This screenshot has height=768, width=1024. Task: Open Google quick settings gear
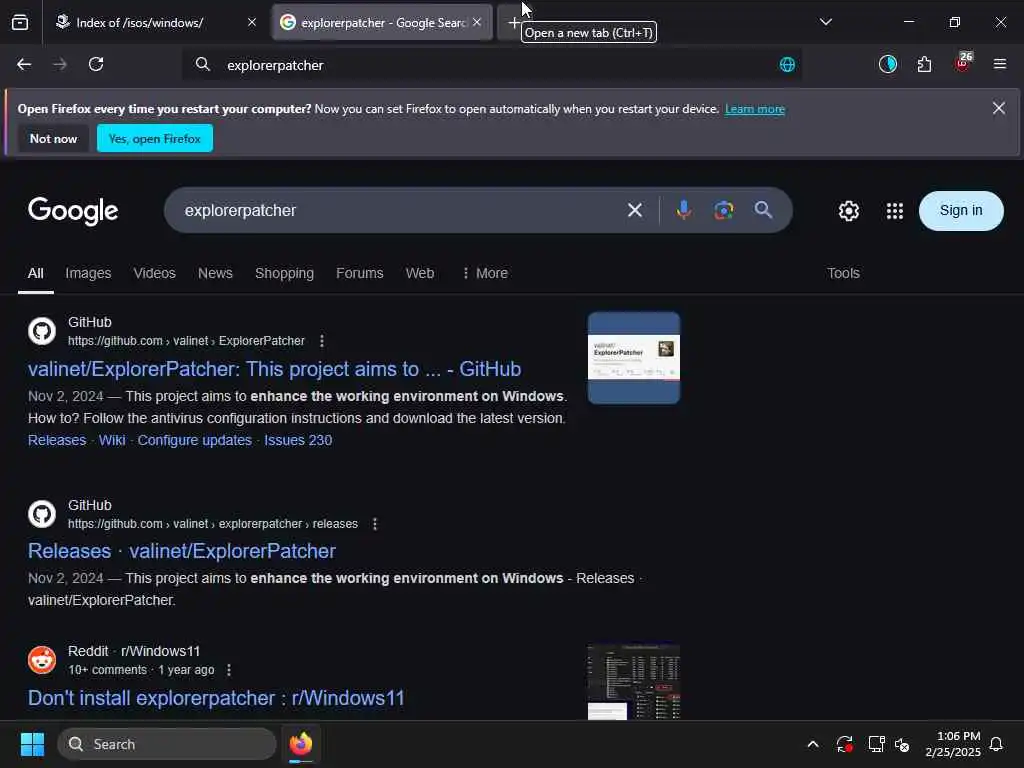[x=848, y=211]
